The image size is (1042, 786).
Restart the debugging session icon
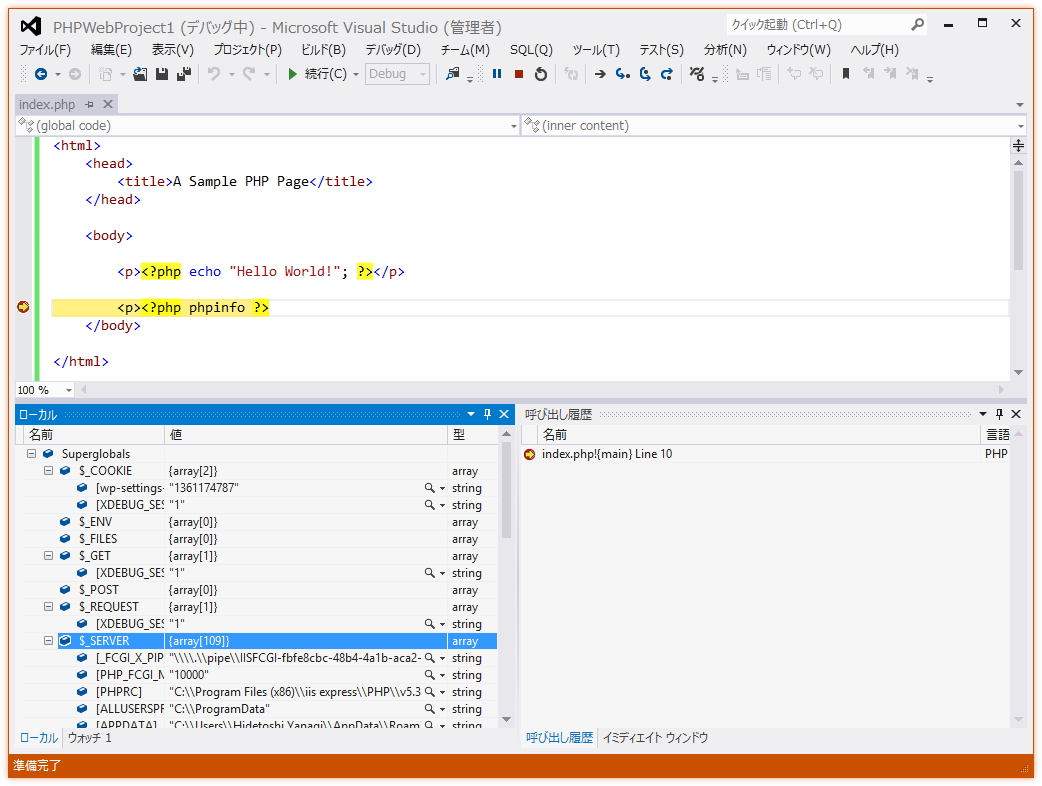pos(541,74)
